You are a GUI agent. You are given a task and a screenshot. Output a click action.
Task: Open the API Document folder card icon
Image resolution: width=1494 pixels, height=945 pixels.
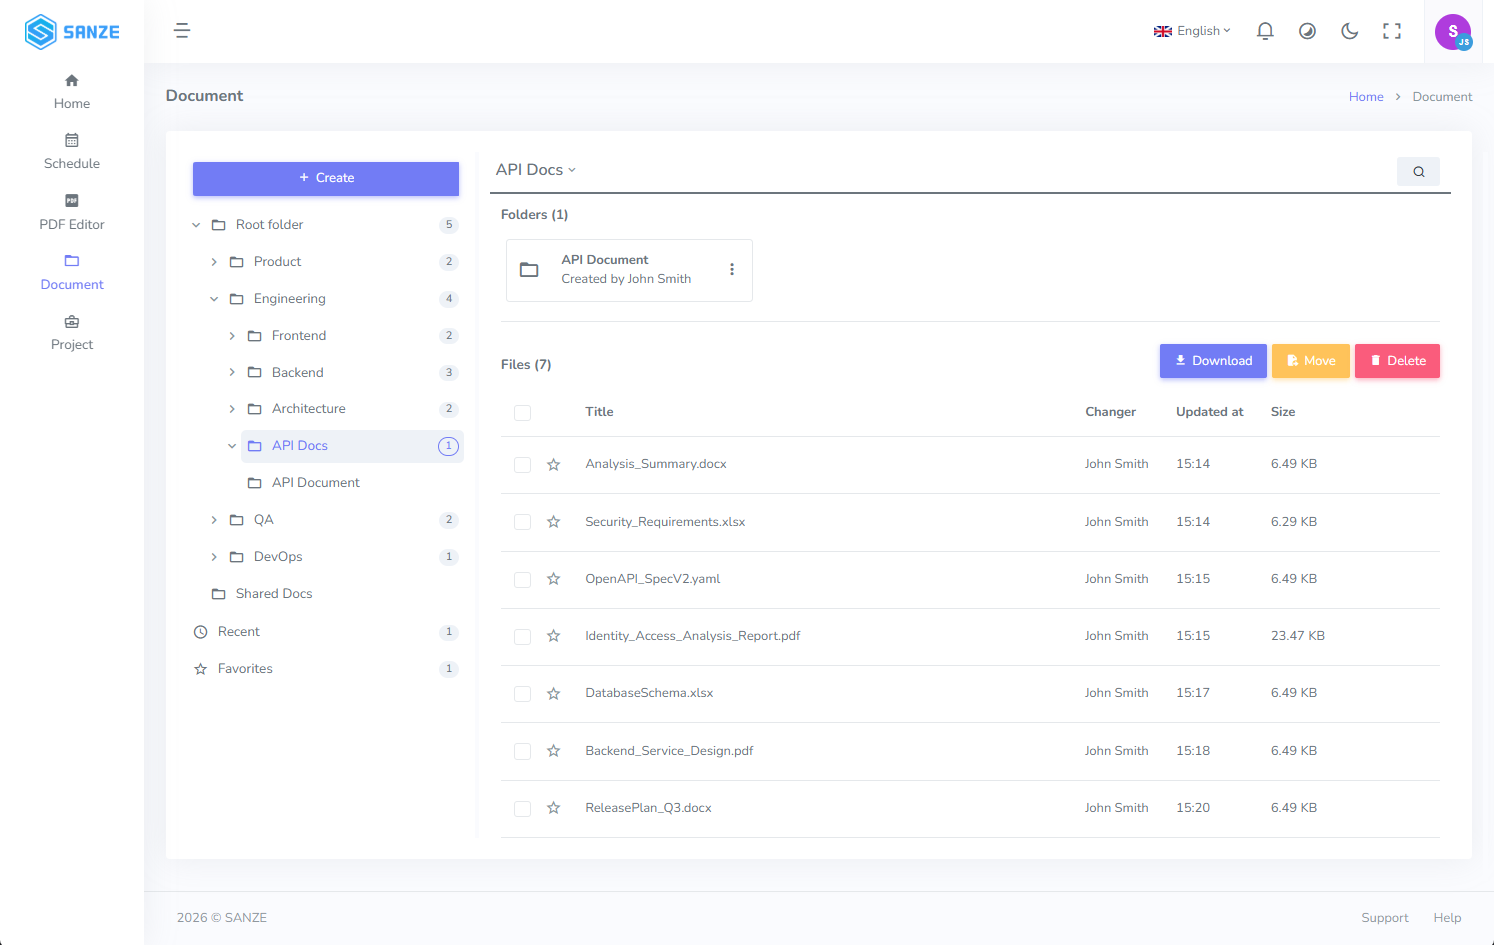(530, 270)
